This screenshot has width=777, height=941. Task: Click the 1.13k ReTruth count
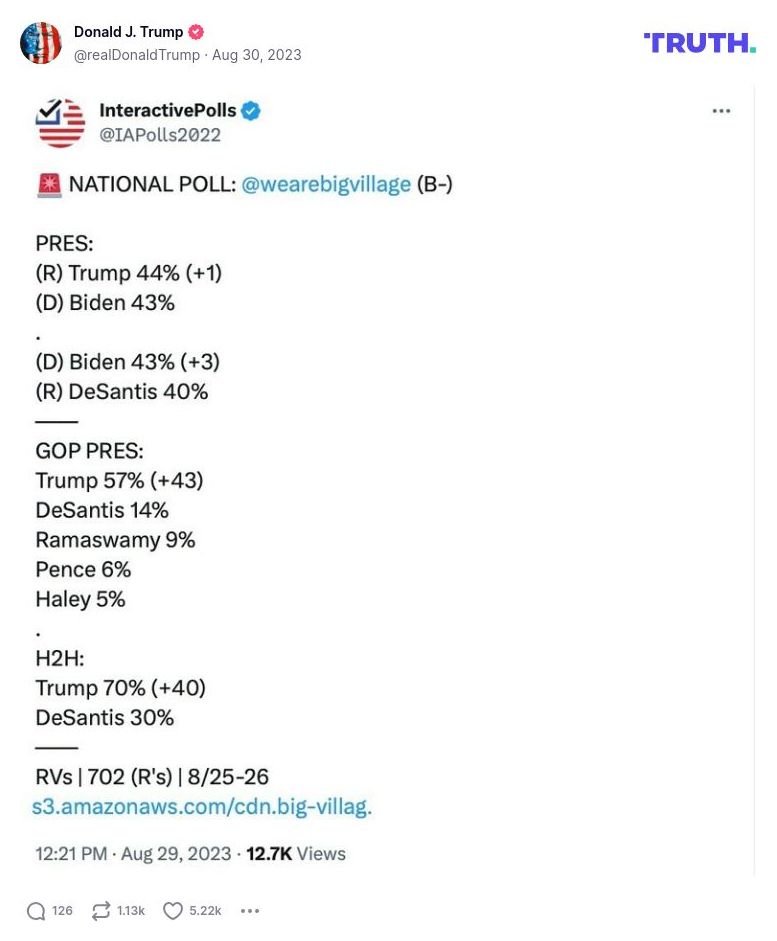[130, 911]
